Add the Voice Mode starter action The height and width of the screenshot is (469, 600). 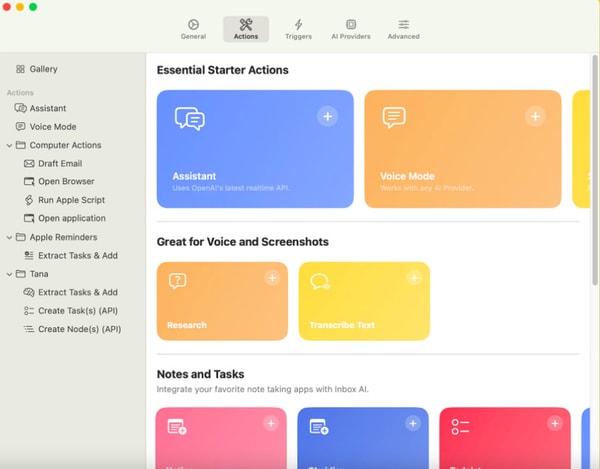tap(535, 117)
